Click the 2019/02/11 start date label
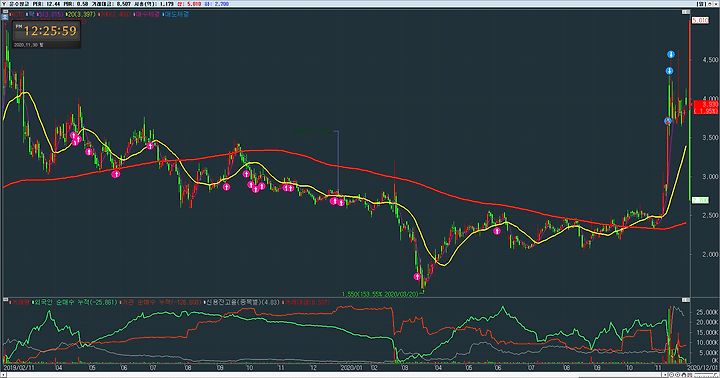Screen dimensions: 720x378 click(x=19, y=368)
